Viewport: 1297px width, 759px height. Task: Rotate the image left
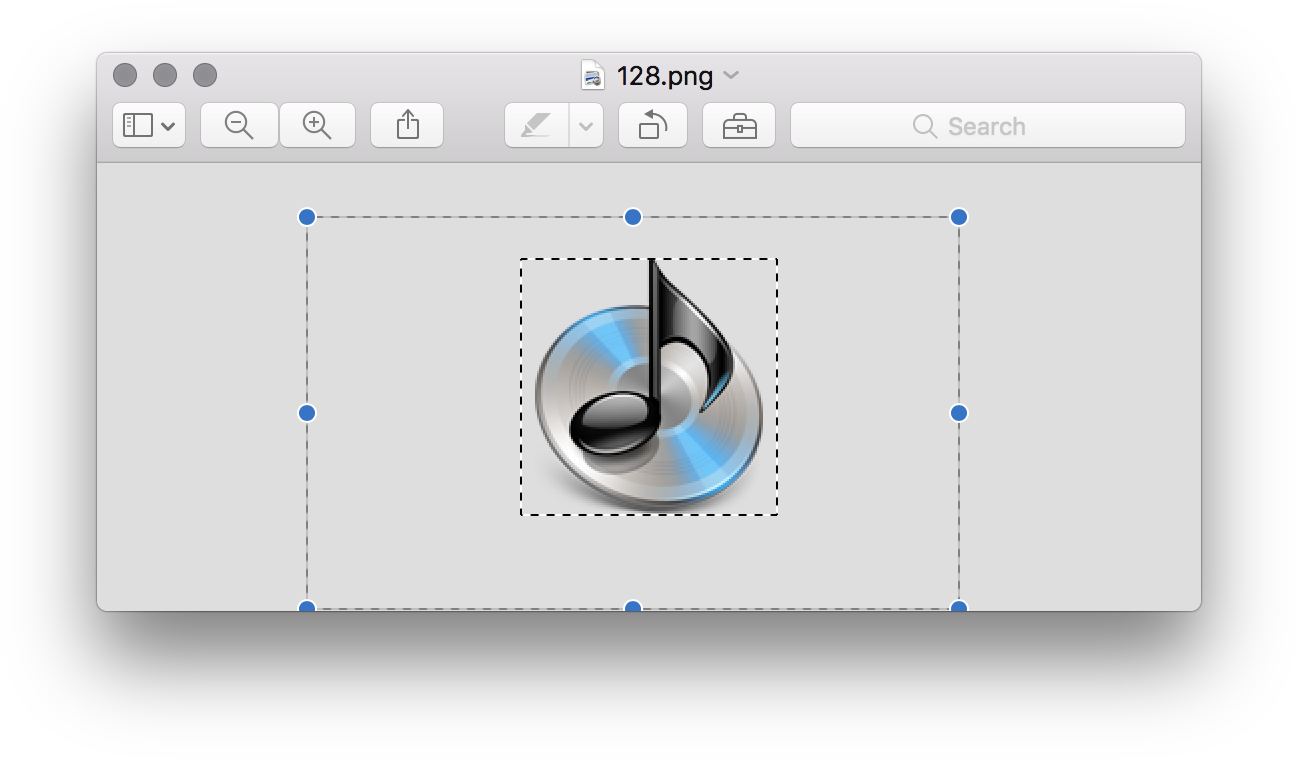pyautogui.click(x=653, y=126)
